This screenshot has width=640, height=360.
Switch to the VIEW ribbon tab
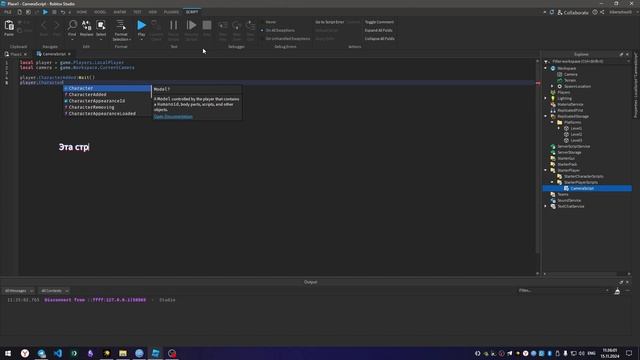click(x=153, y=12)
